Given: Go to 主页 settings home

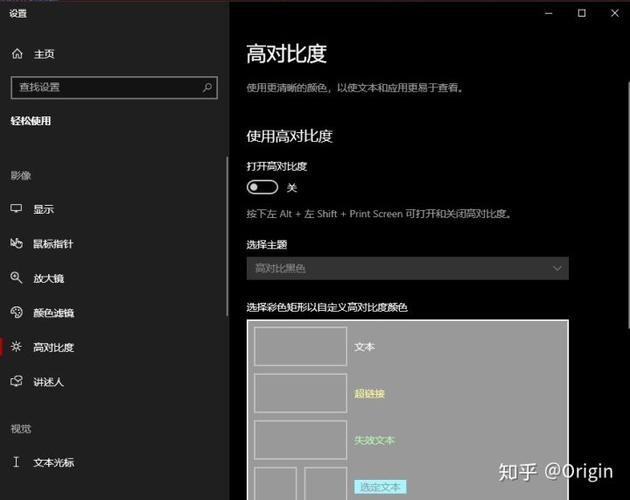Looking at the screenshot, I should [44, 54].
